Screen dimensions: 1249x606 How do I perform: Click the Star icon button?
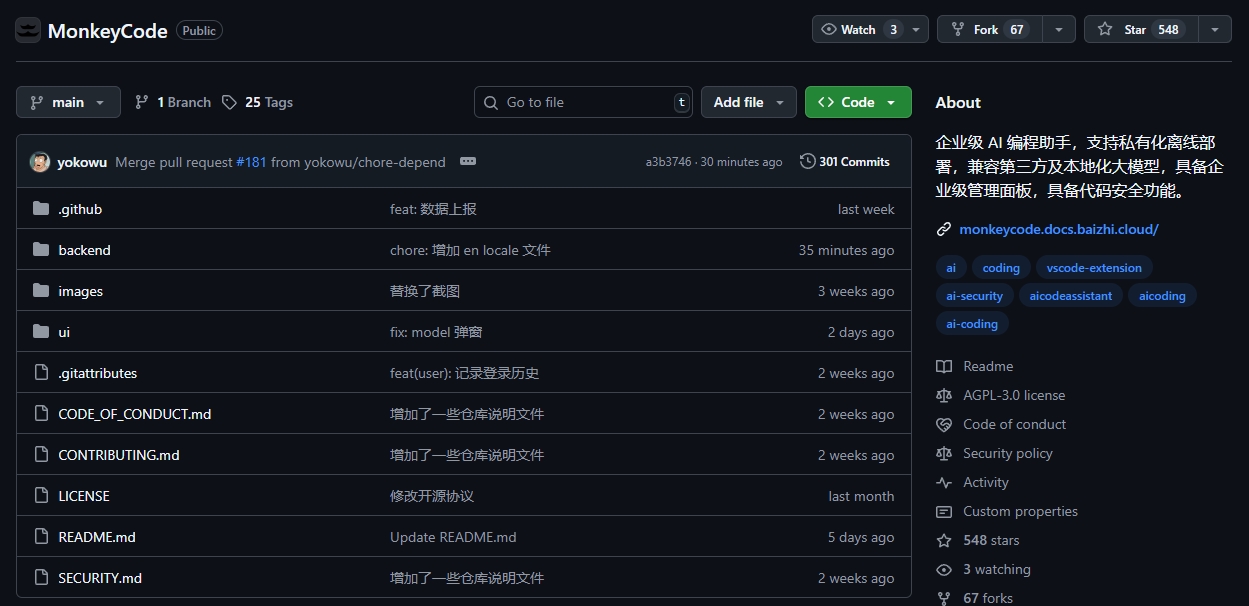coord(1105,30)
